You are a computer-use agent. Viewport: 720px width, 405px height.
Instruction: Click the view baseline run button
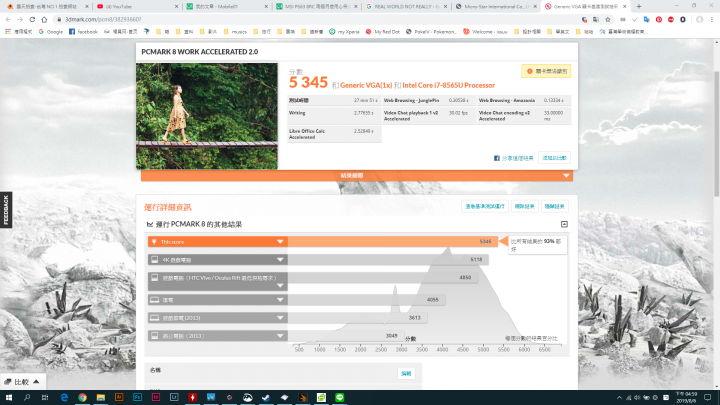[x=485, y=206]
